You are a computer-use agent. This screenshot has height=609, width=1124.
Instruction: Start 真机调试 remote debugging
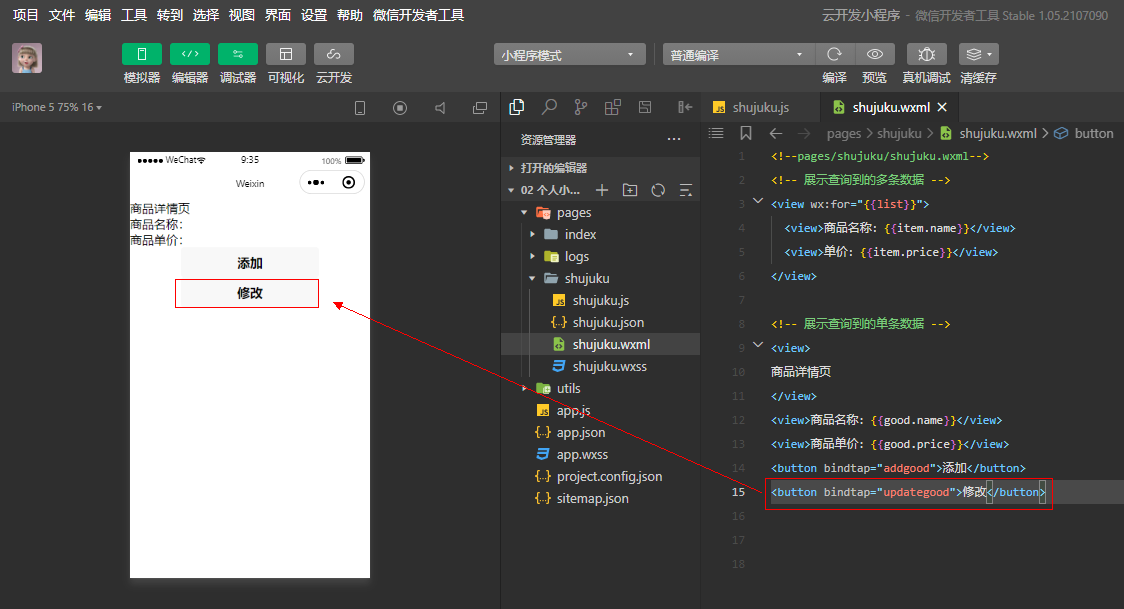(926, 54)
